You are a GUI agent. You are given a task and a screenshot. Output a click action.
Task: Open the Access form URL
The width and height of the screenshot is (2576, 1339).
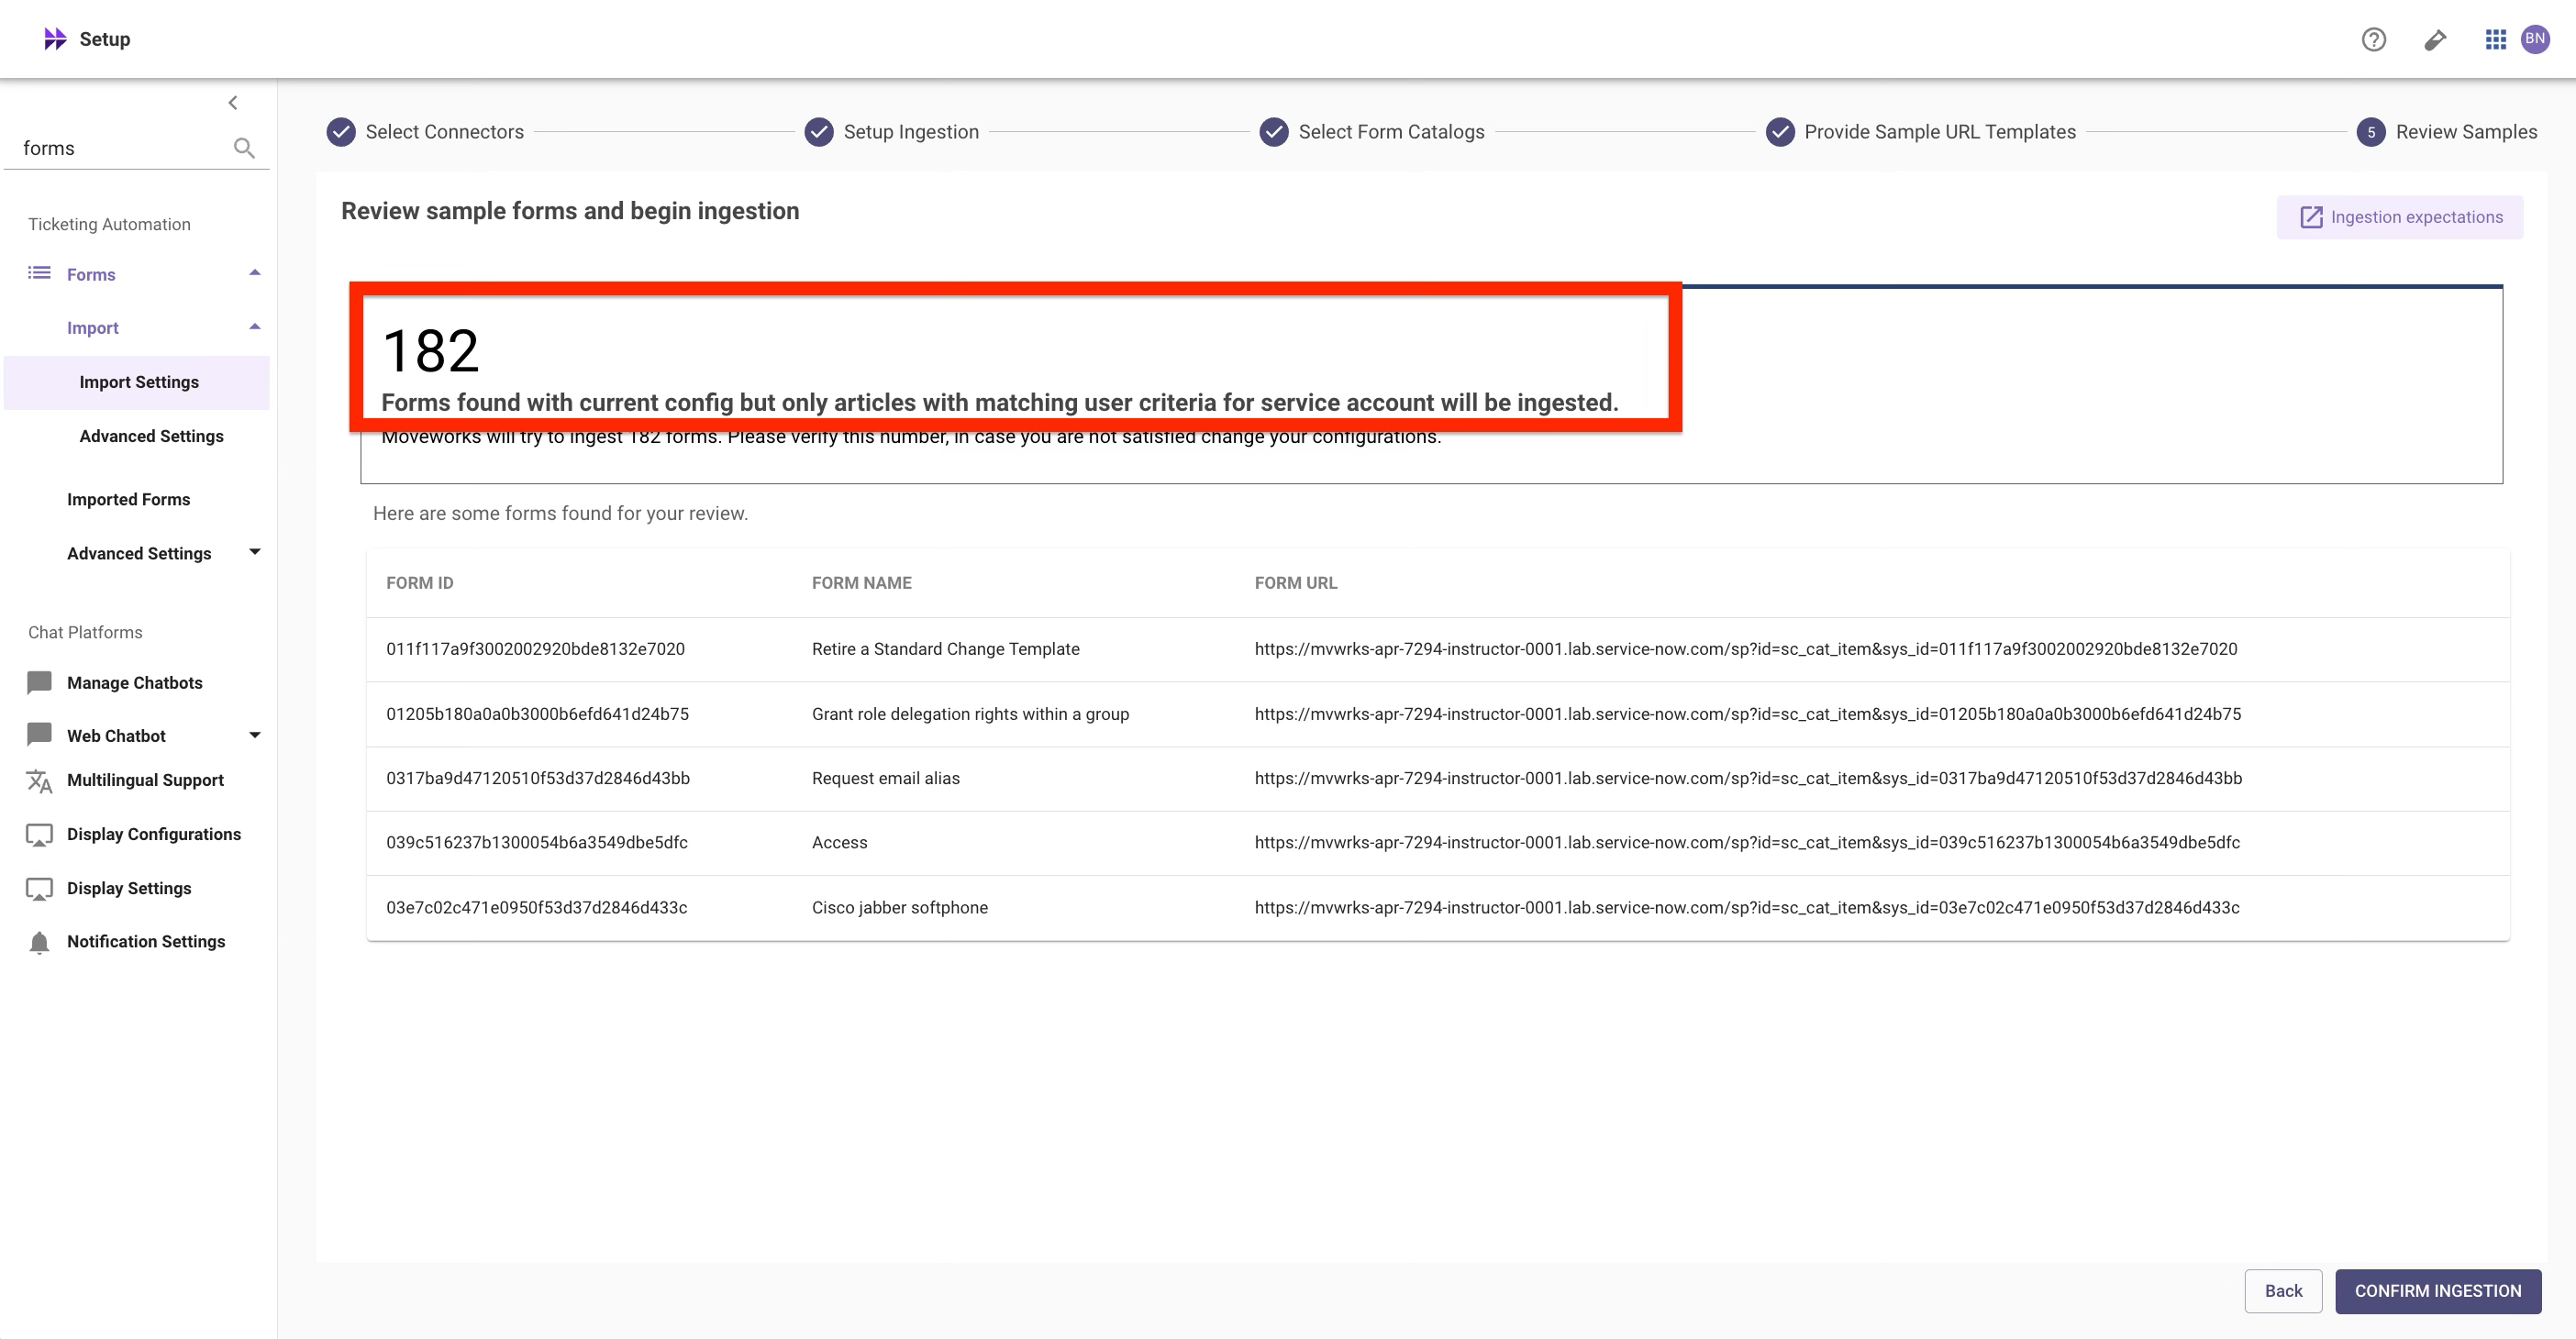pyautogui.click(x=1747, y=842)
